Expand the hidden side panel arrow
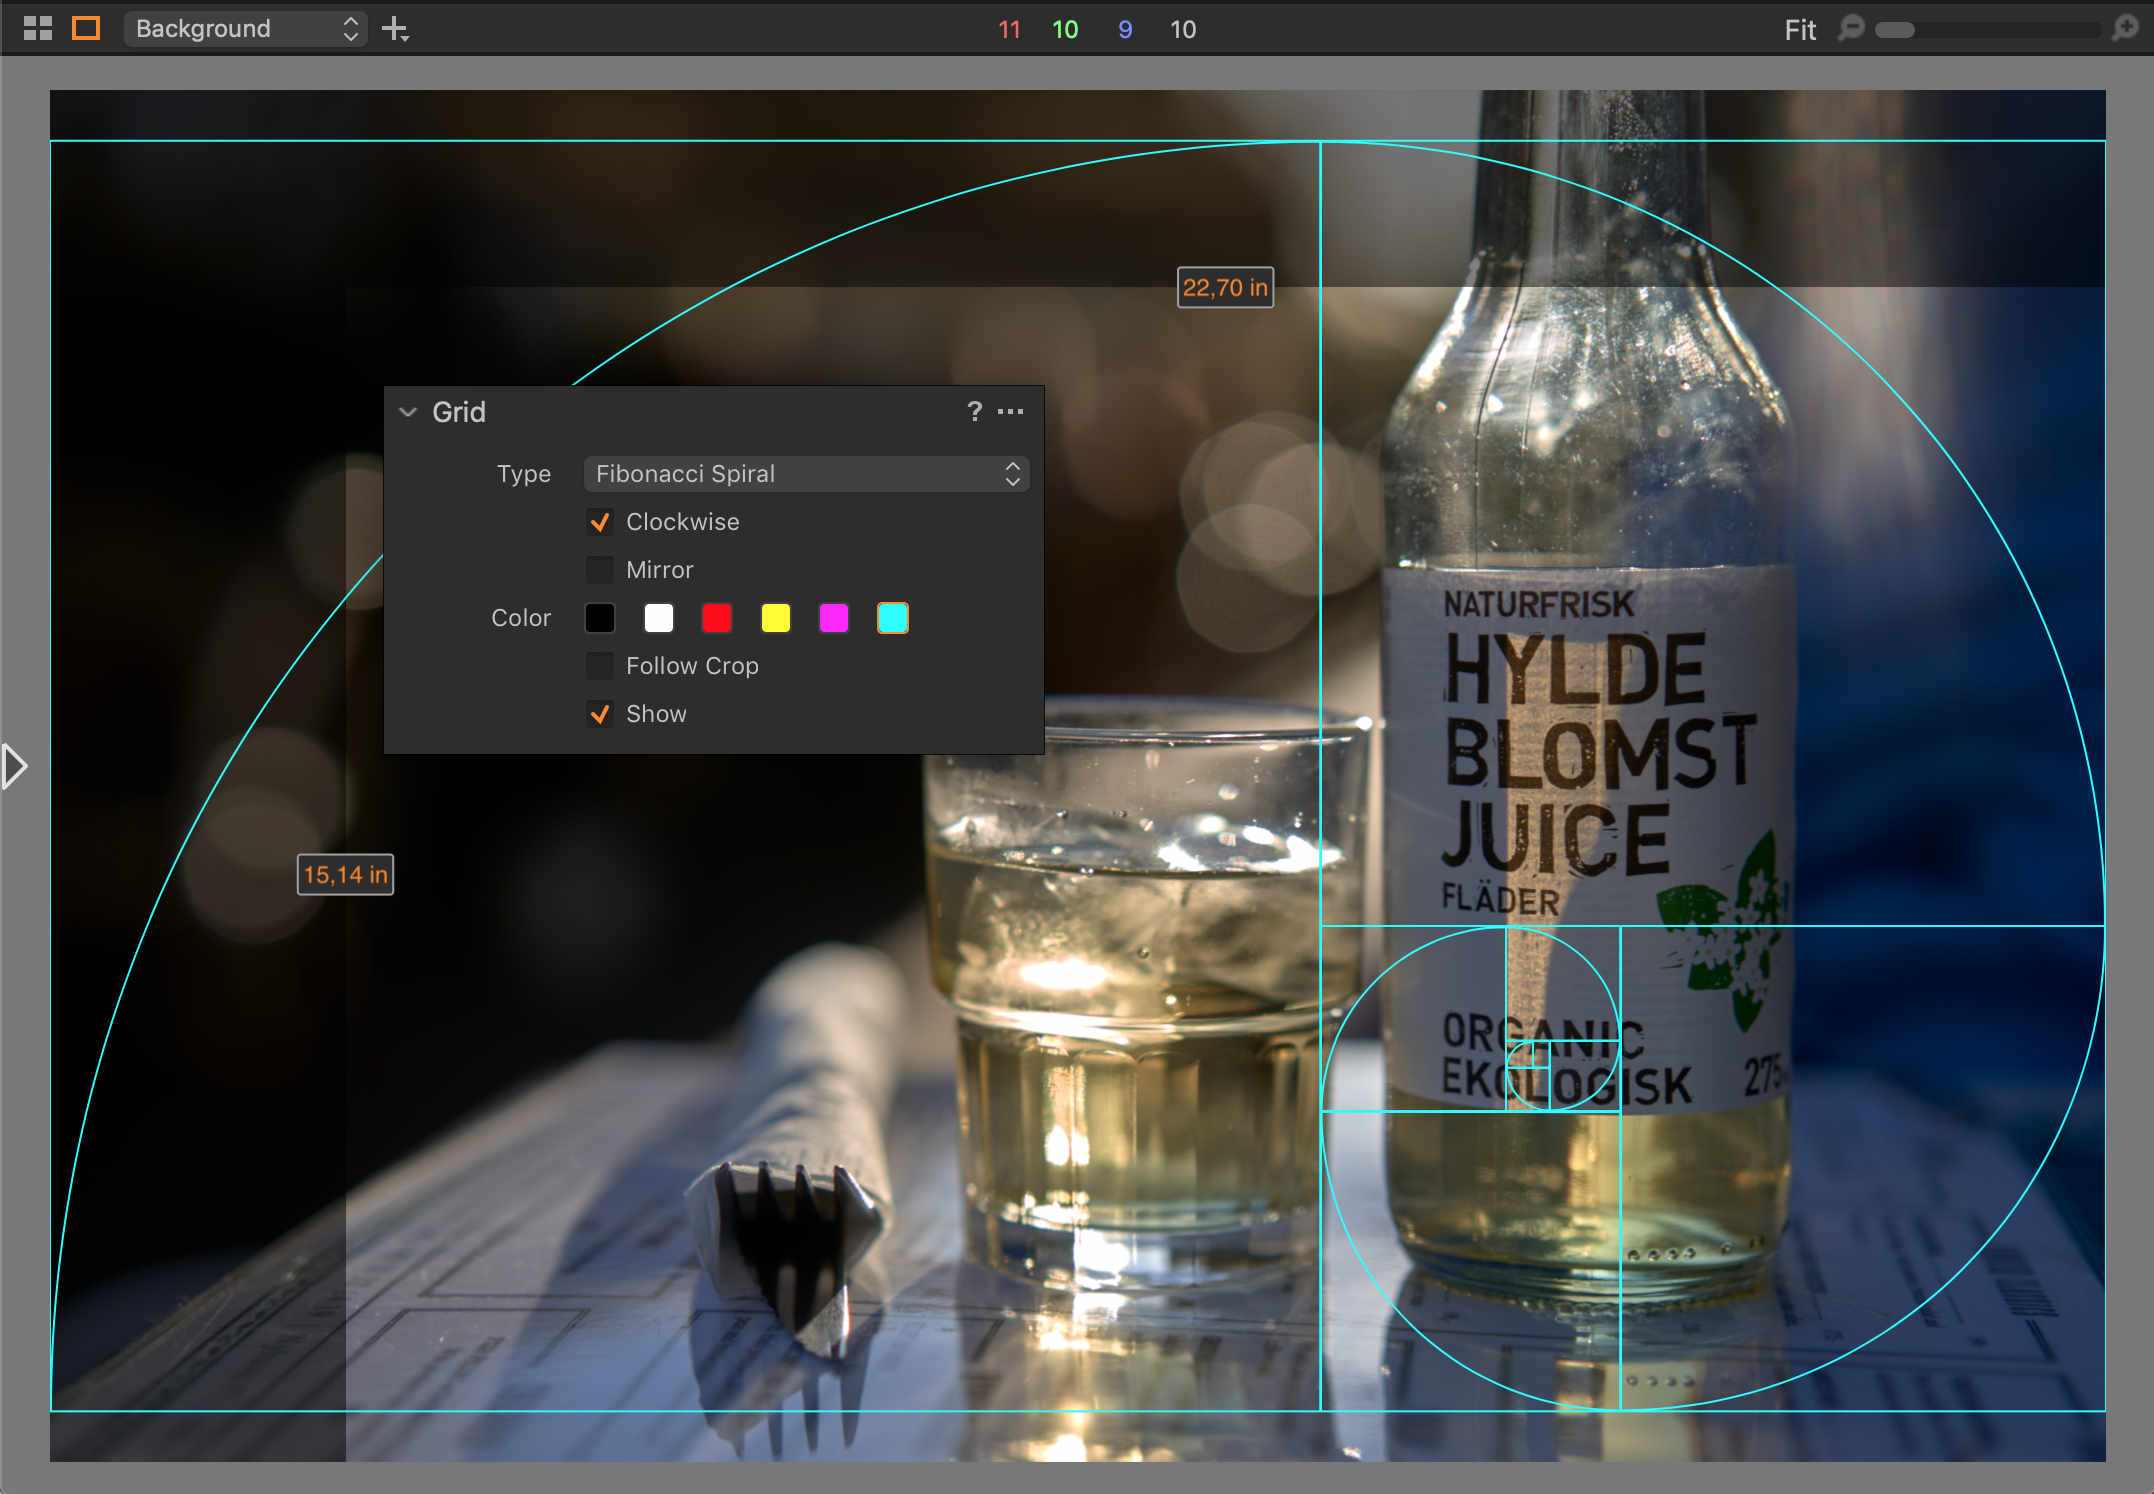Viewport: 2154px width, 1494px height. [x=14, y=766]
